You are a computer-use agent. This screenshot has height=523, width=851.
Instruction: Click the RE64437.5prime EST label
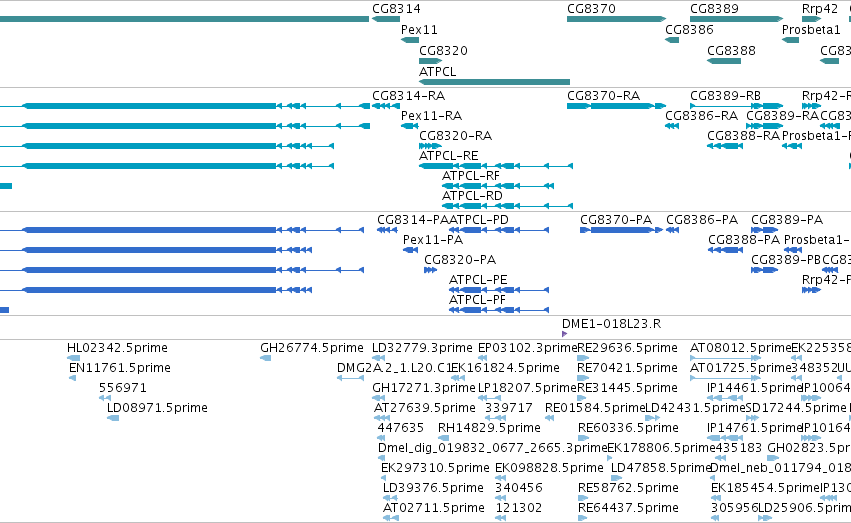(628, 508)
